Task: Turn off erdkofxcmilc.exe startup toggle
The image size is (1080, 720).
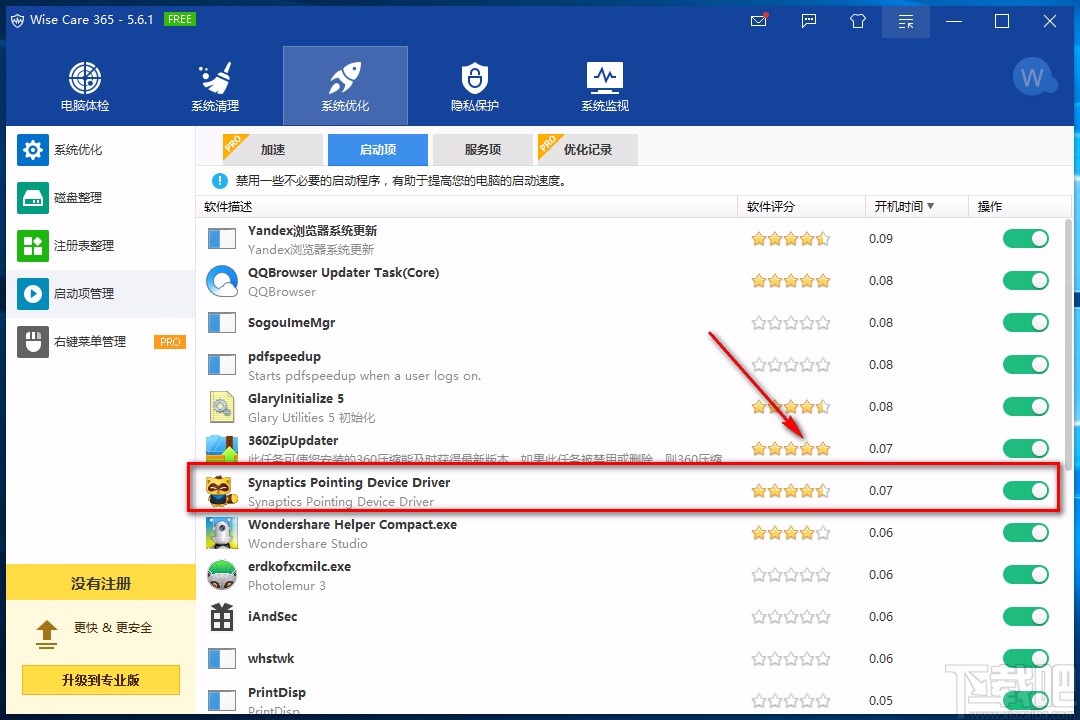Action: [1026, 575]
